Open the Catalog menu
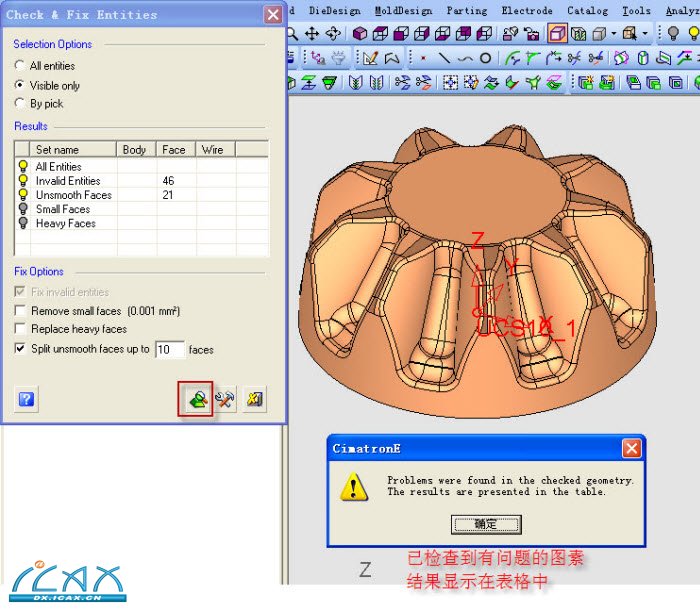The image size is (700, 611). tap(588, 11)
